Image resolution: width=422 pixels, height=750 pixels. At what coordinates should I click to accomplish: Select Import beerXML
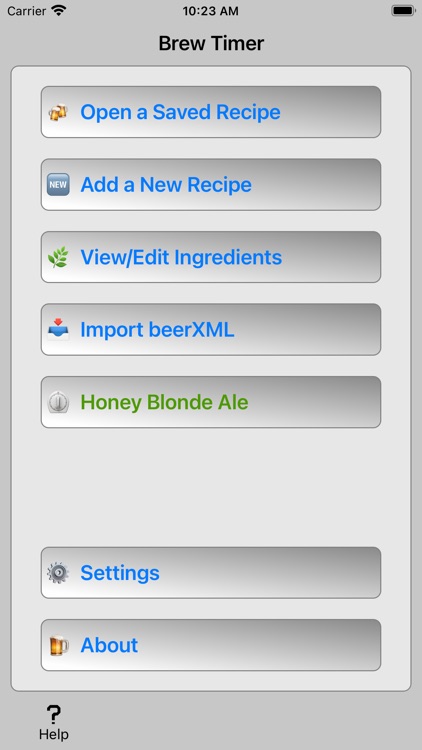click(211, 330)
